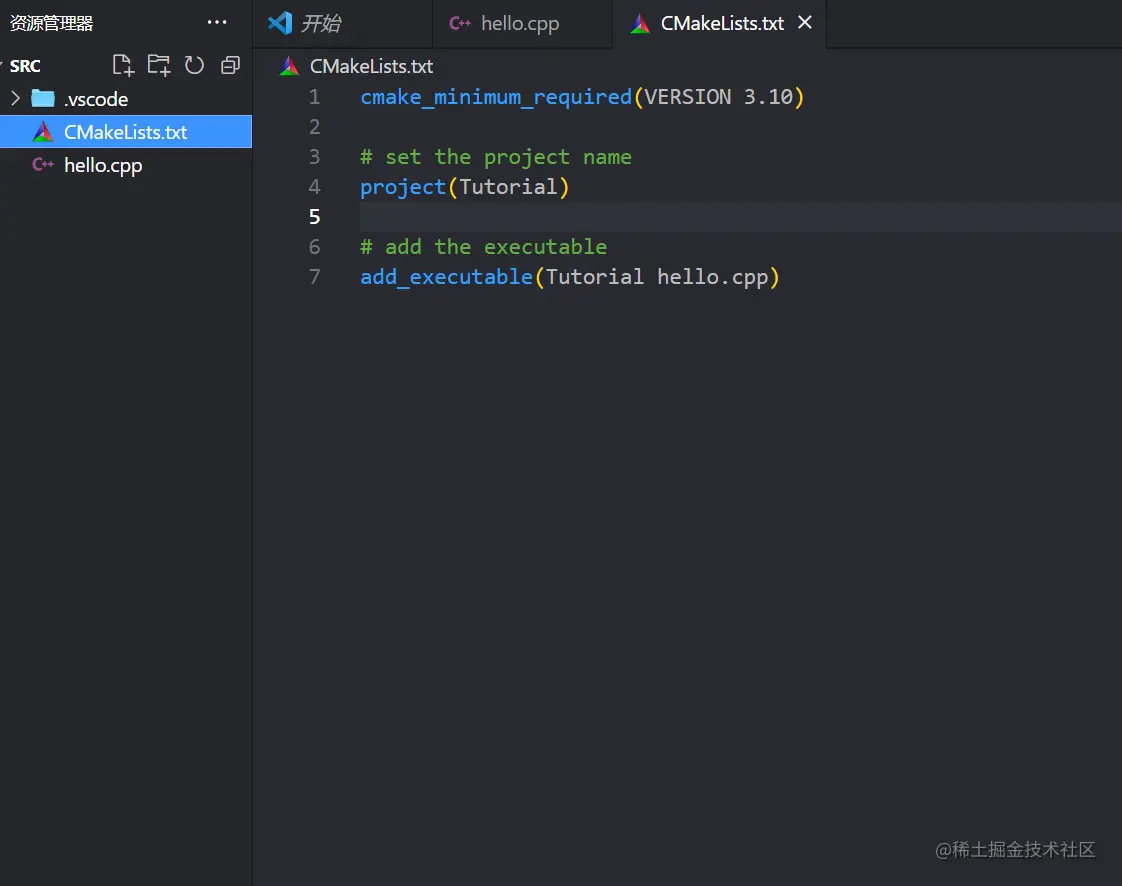Refresh the explorer file tree
Viewport: 1122px width, 886px height.
[x=194, y=65]
